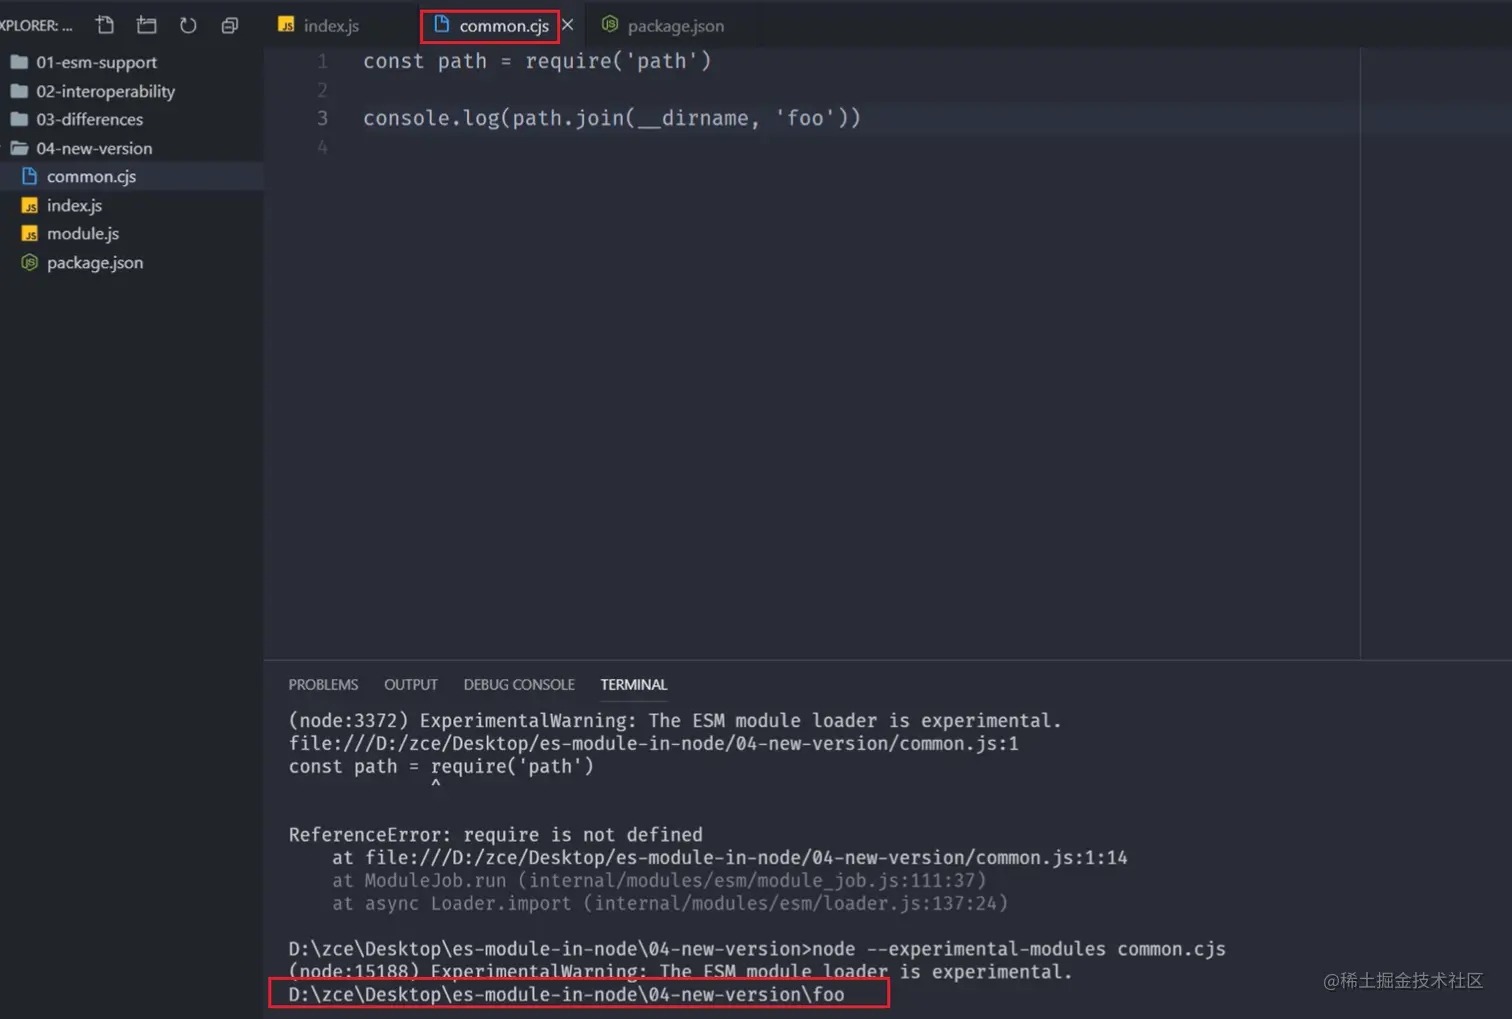Expand the 01-esm-support folder
The height and width of the screenshot is (1019, 1512).
click(x=96, y=61)
